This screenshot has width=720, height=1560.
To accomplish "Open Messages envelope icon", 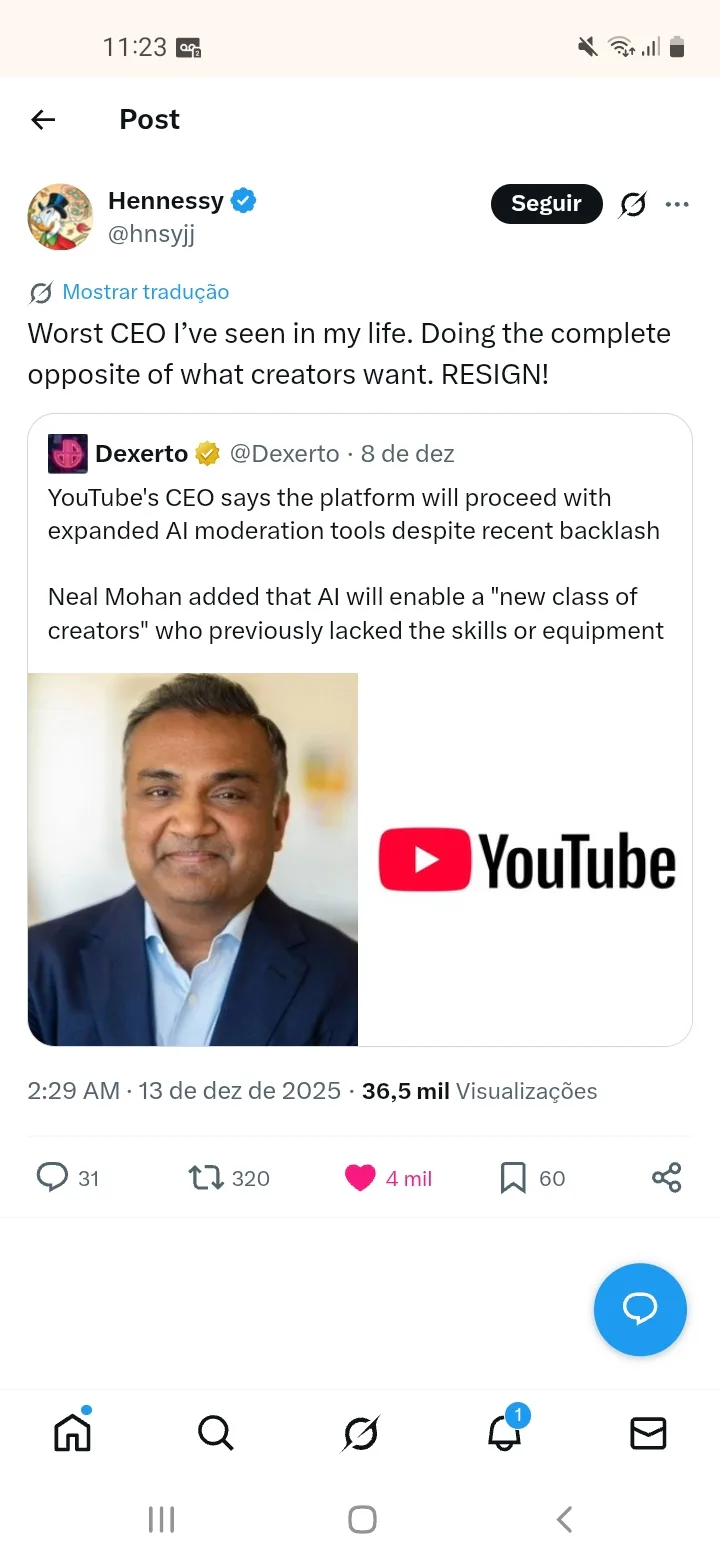I will [648, 1434].
